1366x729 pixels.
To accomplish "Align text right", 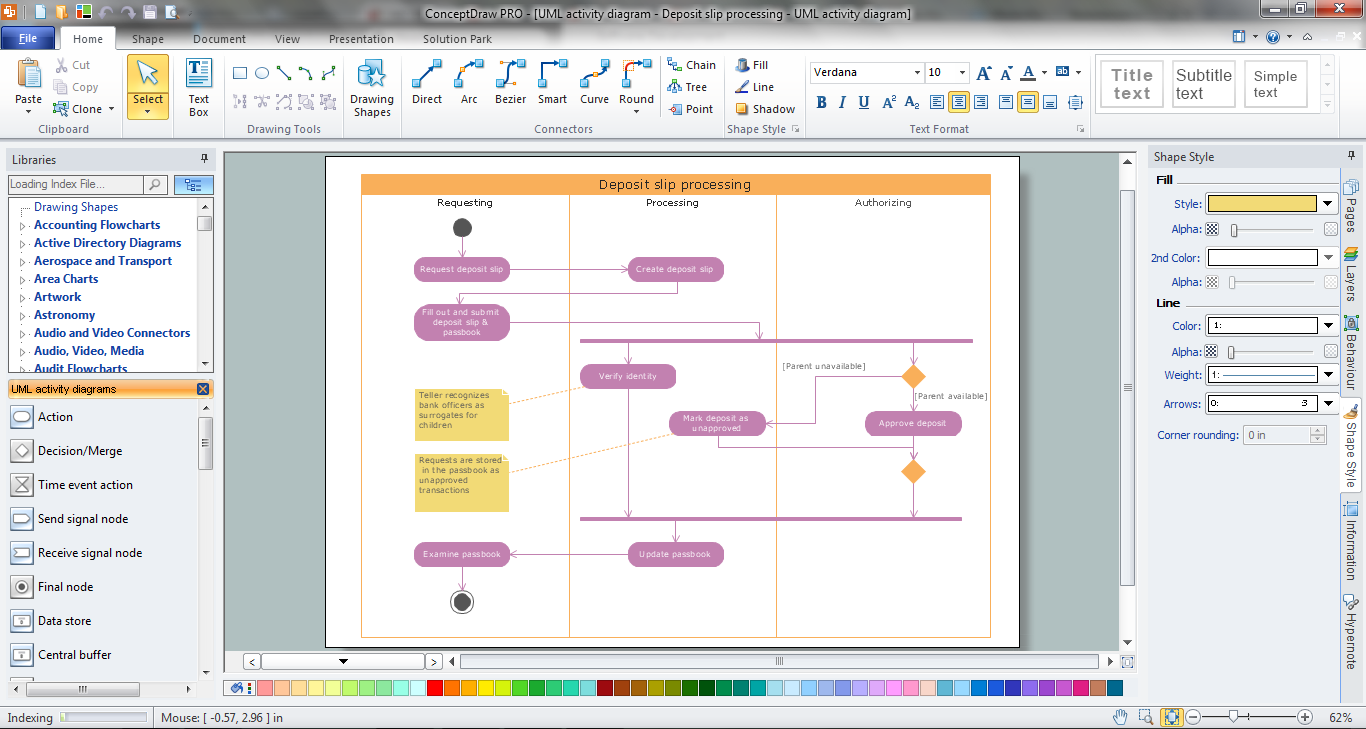I will pyautogui.click(x=981, y=102).
